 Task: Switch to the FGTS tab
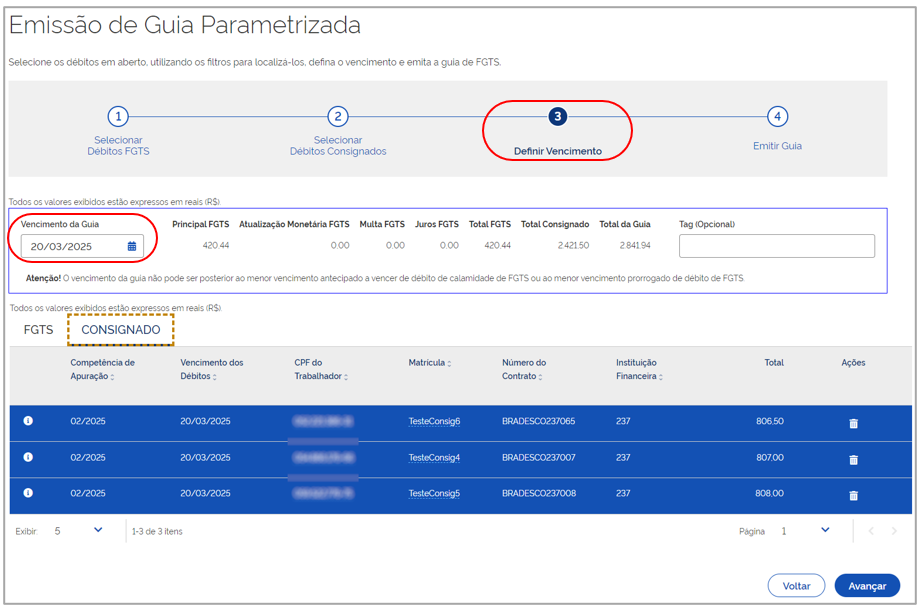38,330
